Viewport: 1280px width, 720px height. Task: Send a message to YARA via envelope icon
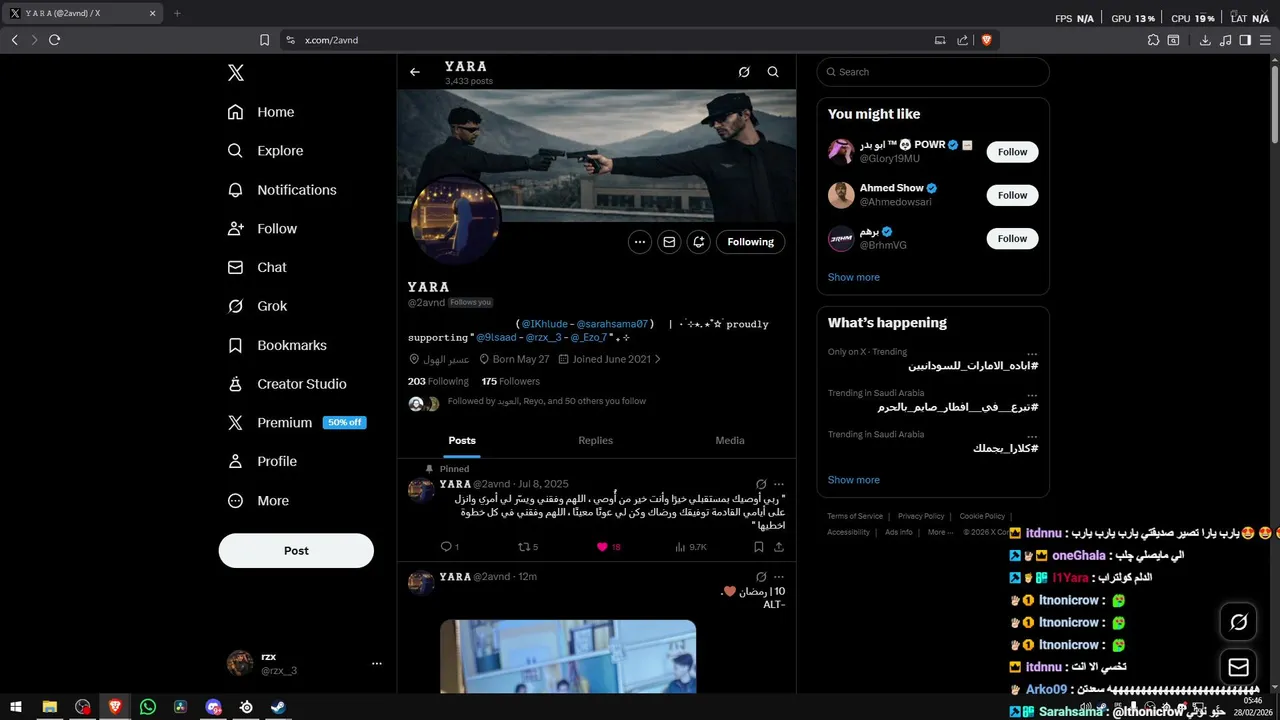coord(669,242)
